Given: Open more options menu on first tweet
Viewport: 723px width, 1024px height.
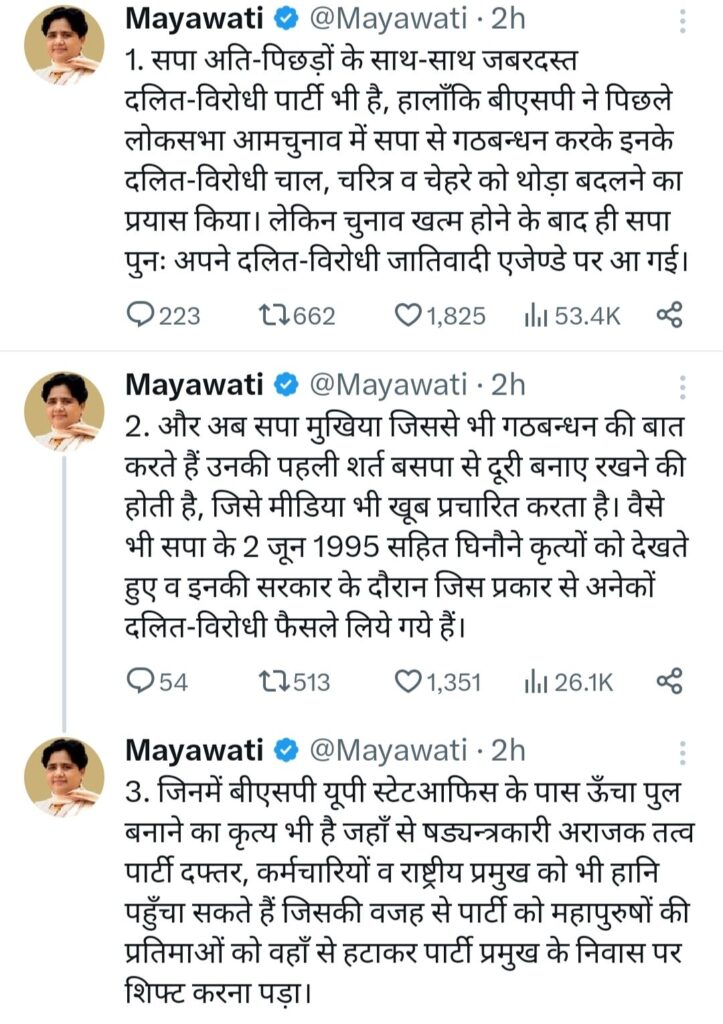Looking at the screenshot, I should (x=683, y=20).
